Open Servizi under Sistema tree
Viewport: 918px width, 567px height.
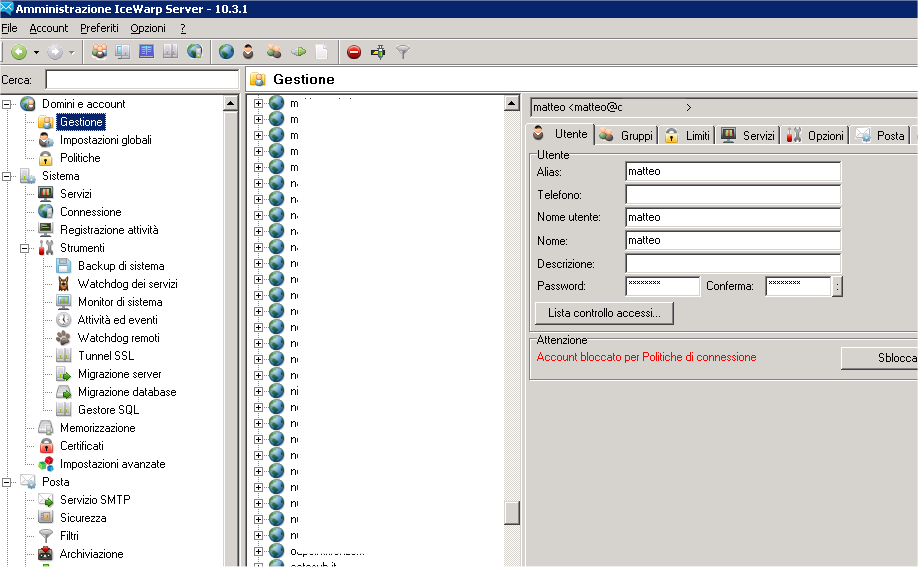(76, 194)
